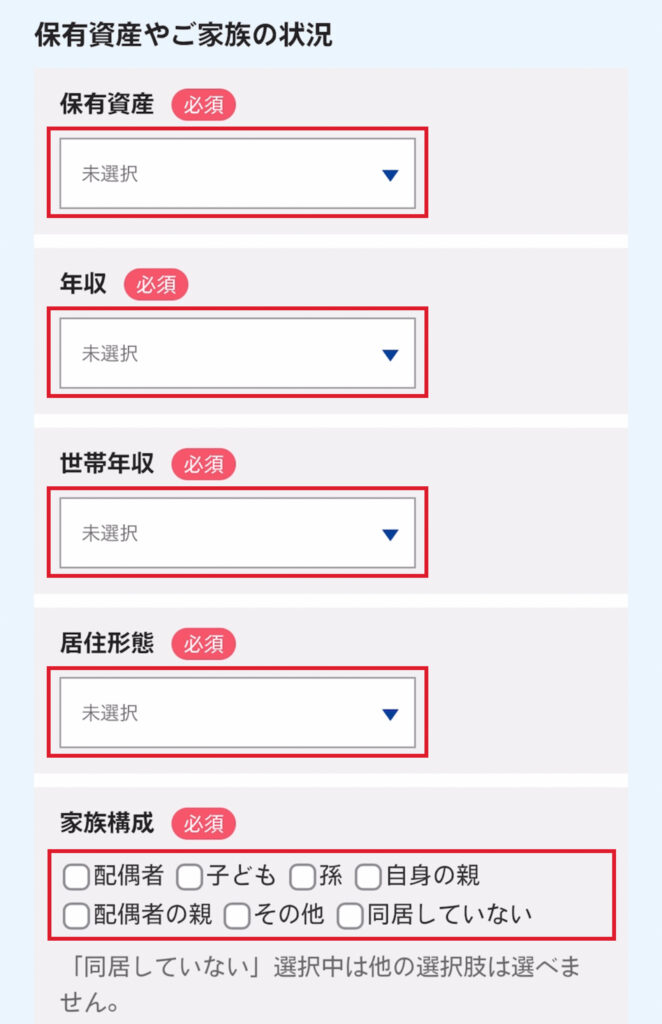Toggle the 同居していない checkbox
Viewport: 662px width, 1024px height.
pyautogui.click(x=349, y=915)
